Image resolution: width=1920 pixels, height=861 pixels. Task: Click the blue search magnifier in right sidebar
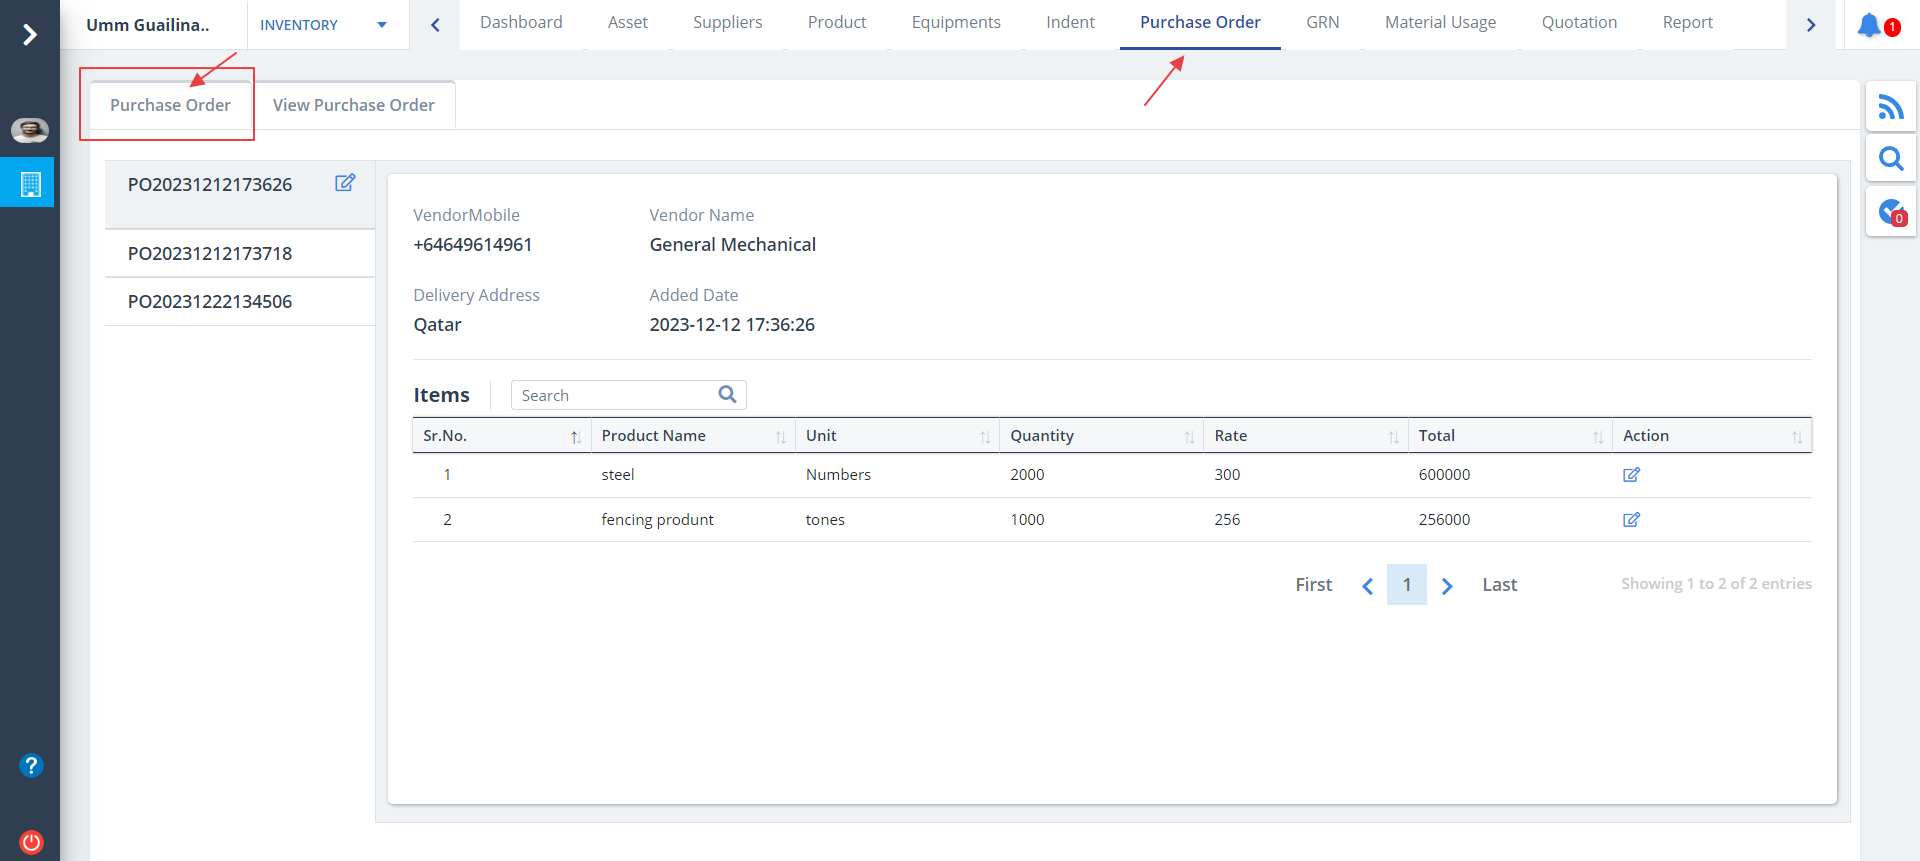pyautogui.click(x=1890, y=159)
